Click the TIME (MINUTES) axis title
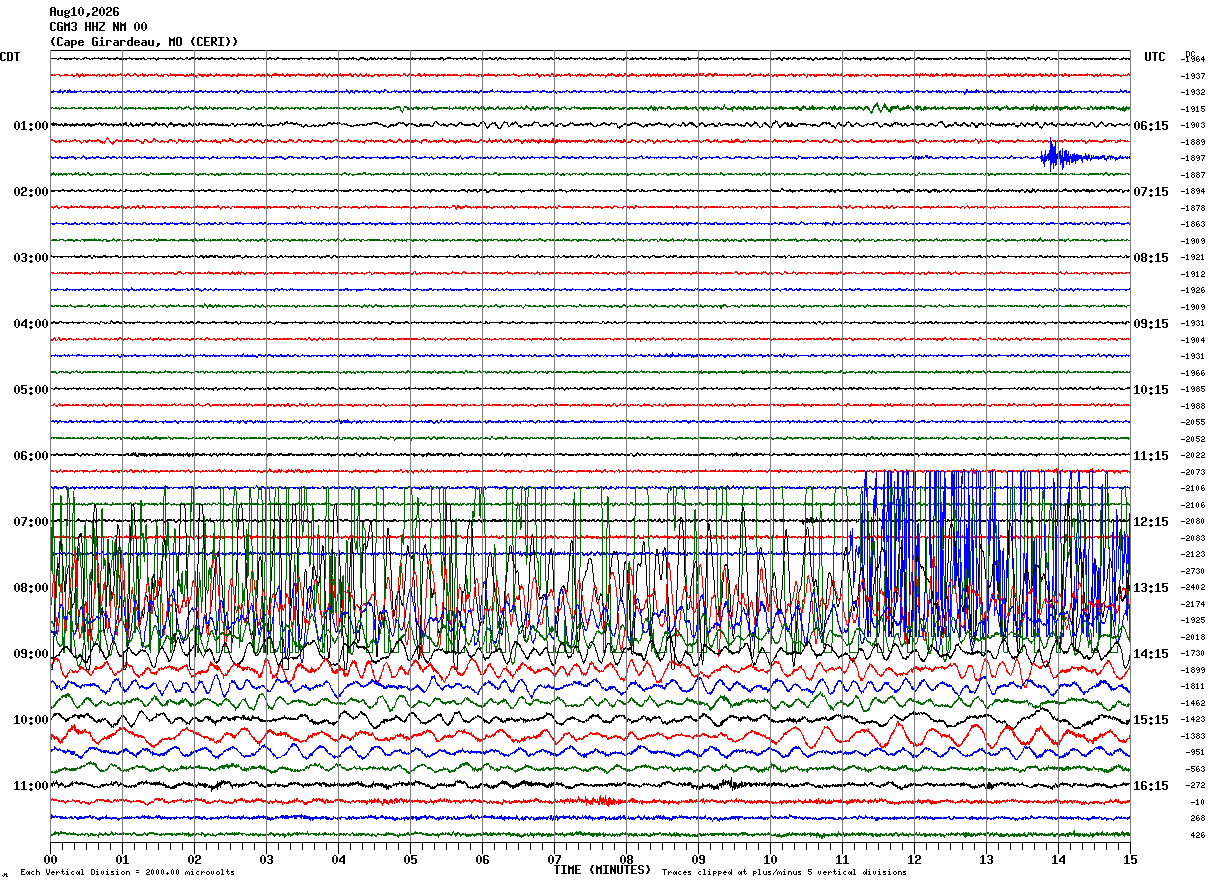Screen dimensions: 1210x886 click(602, 870)
